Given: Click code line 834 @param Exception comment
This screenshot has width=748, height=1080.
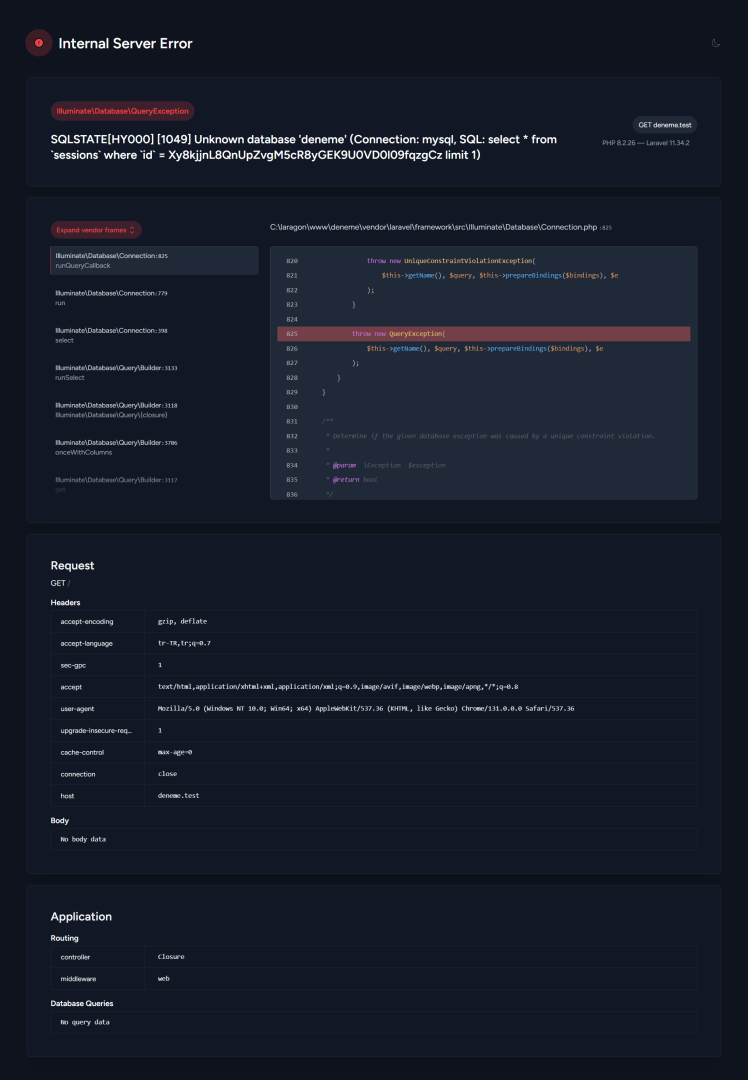Looking at the screenshot, I should 386,466.
